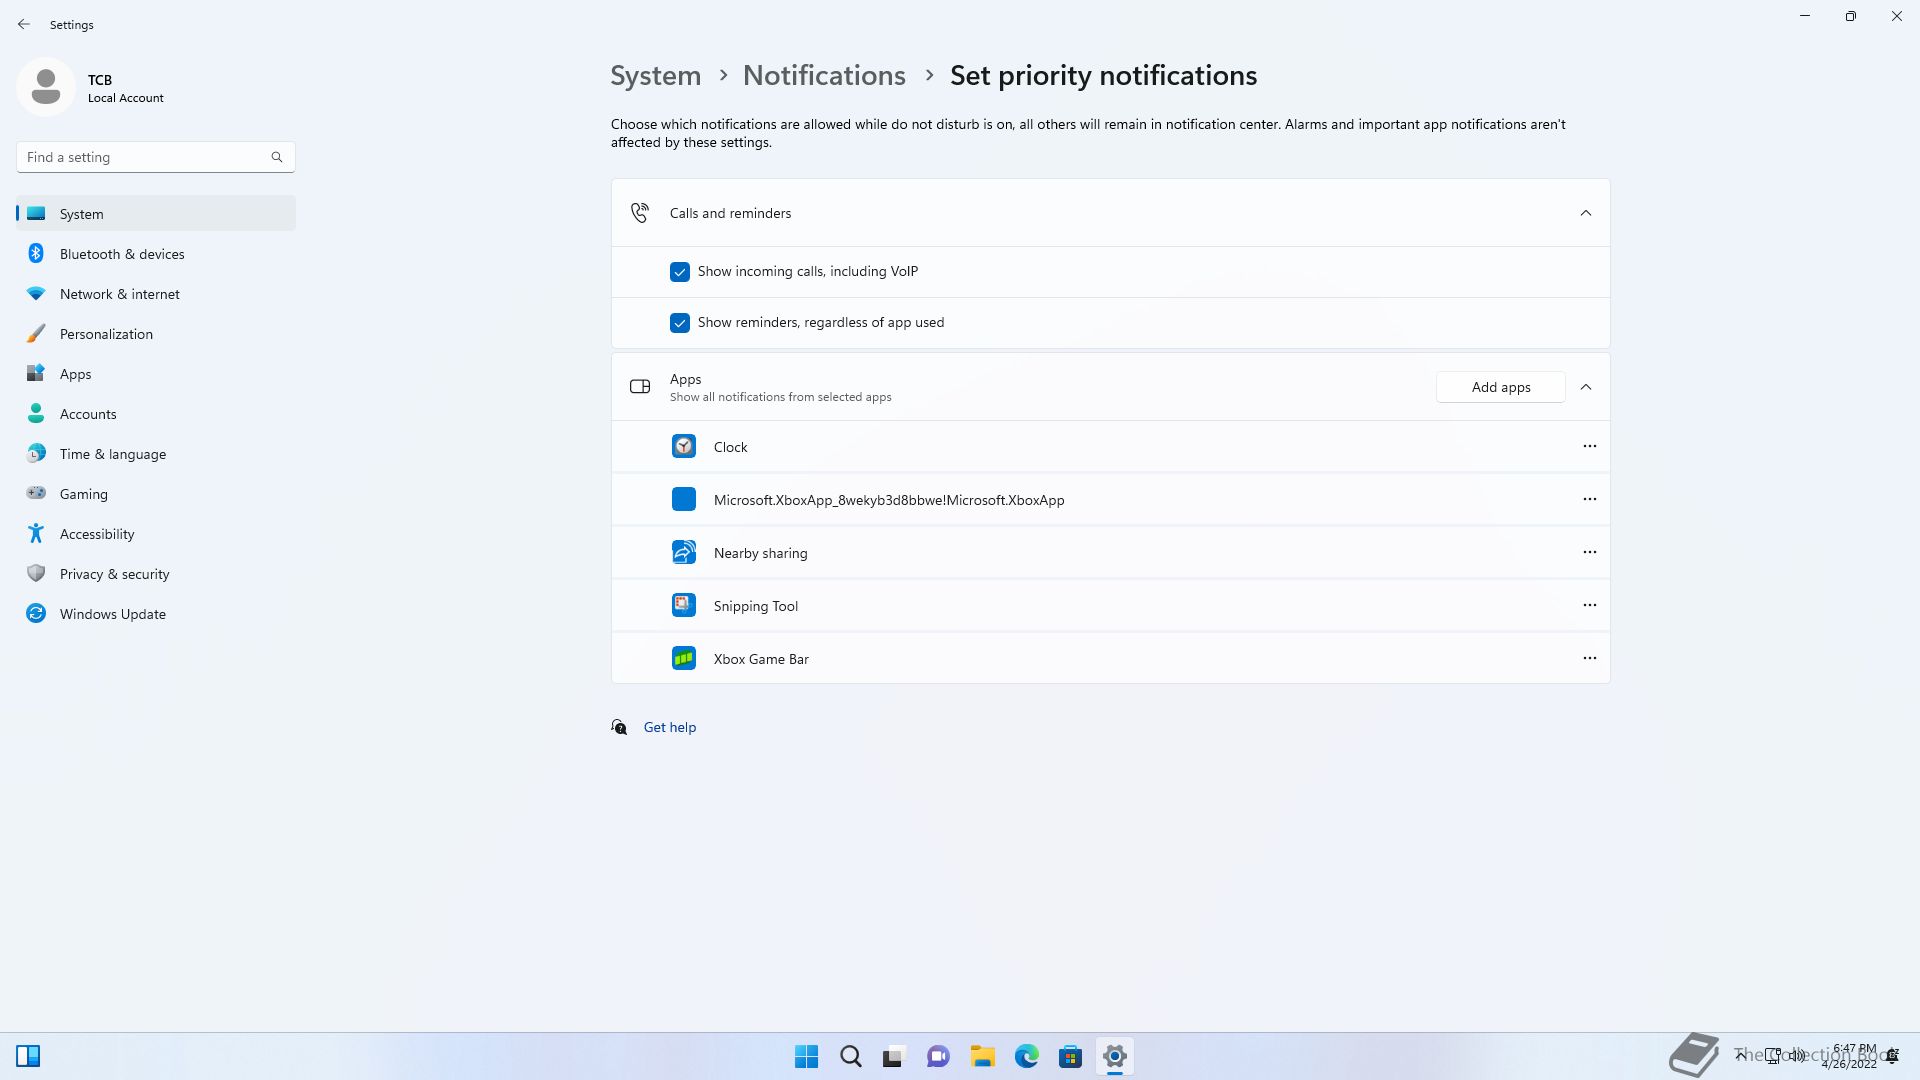This screenshot has height=1080, width=1920.
Task: Collapse the Calls and reminders section
Action: (1585, 213)
